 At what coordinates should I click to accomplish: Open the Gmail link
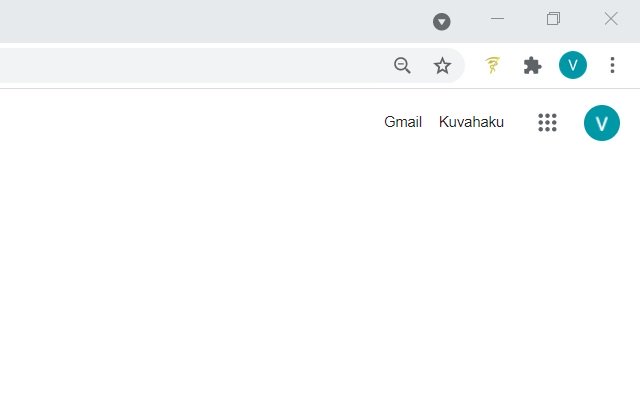point(403,122)
